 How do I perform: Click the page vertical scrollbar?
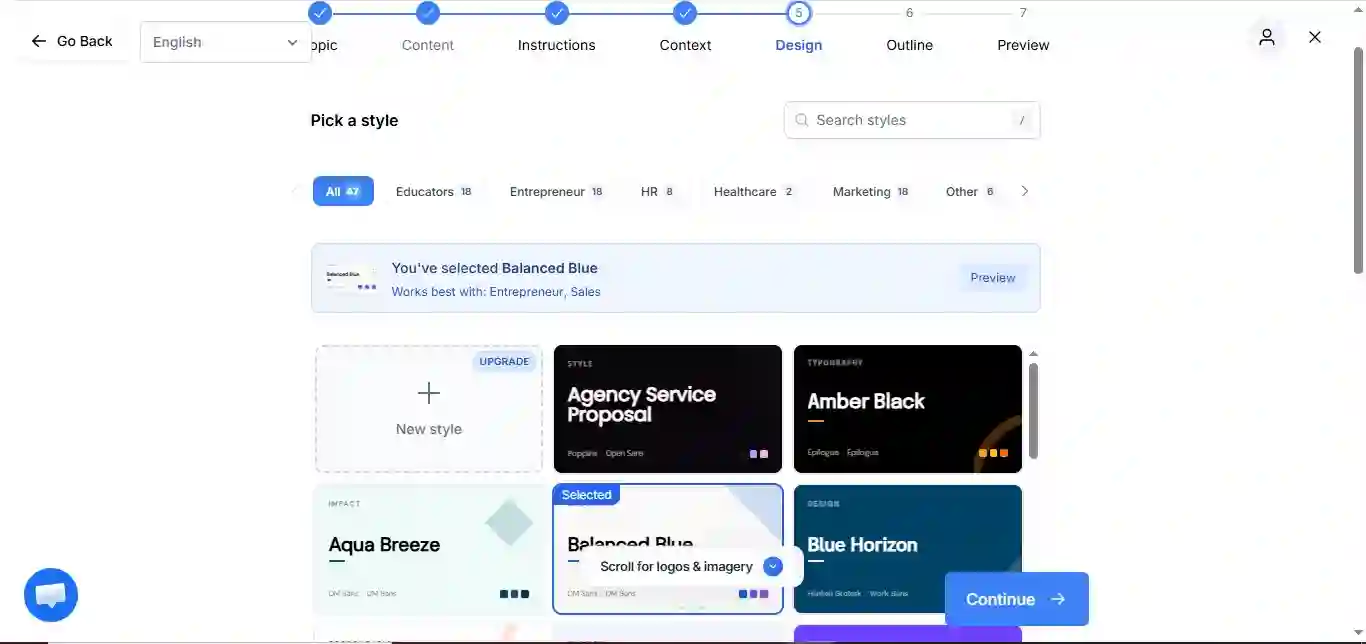tap(1358, 160)
